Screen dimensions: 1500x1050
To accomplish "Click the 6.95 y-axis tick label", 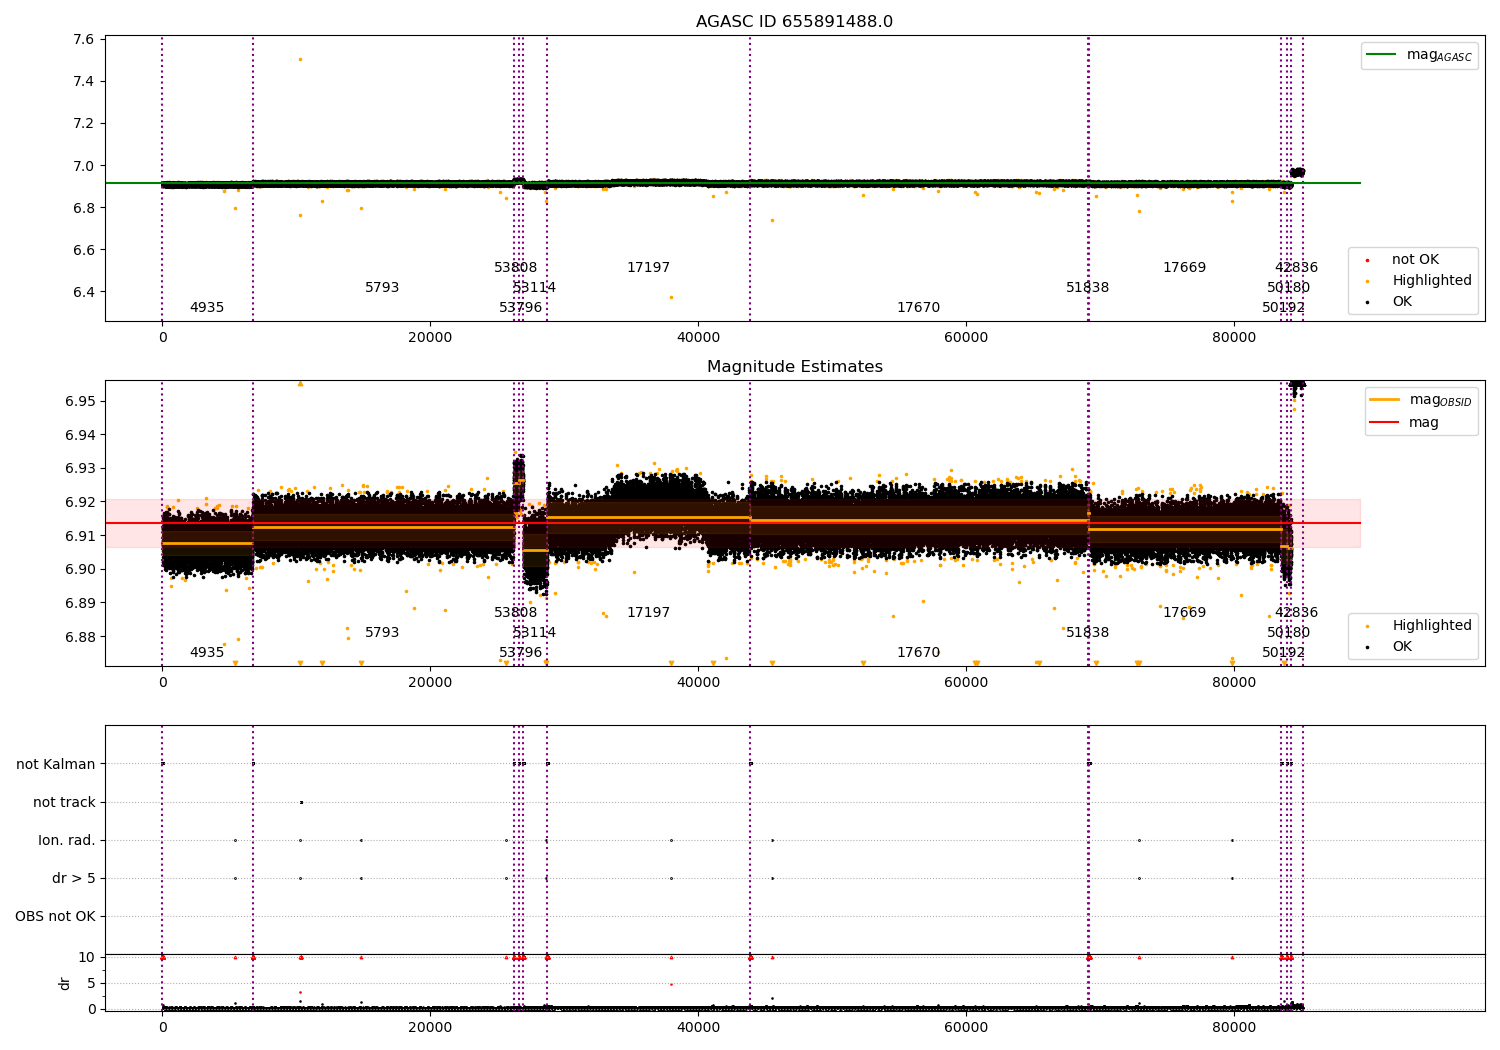I will [80, 401].
